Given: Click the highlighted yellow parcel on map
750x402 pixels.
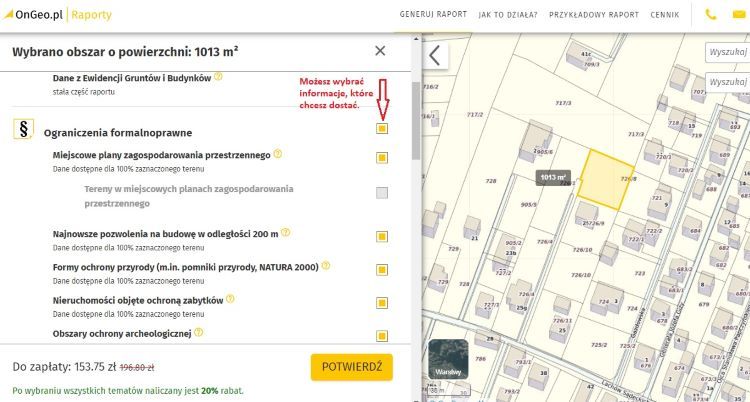Looking at the screenshot, I should click(606, 179).
